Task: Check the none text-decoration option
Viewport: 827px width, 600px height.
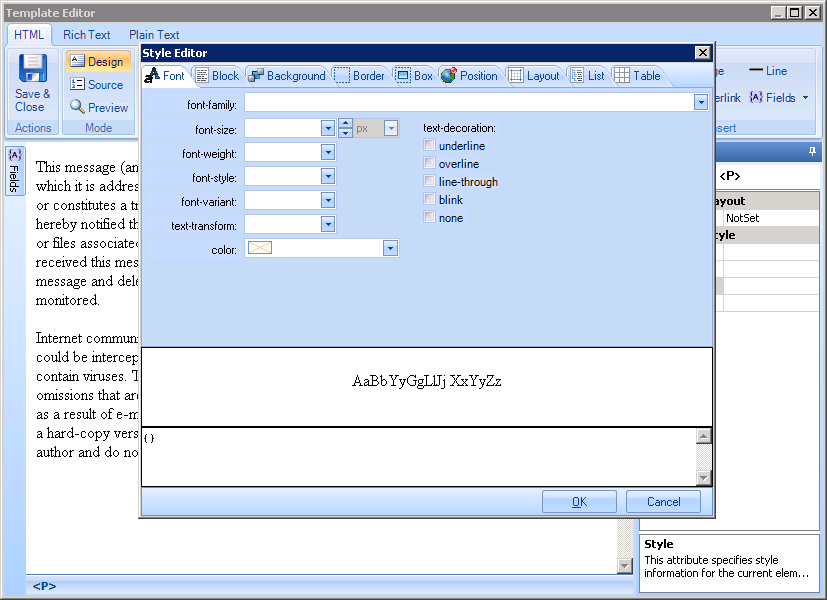Action: (429, 216)
